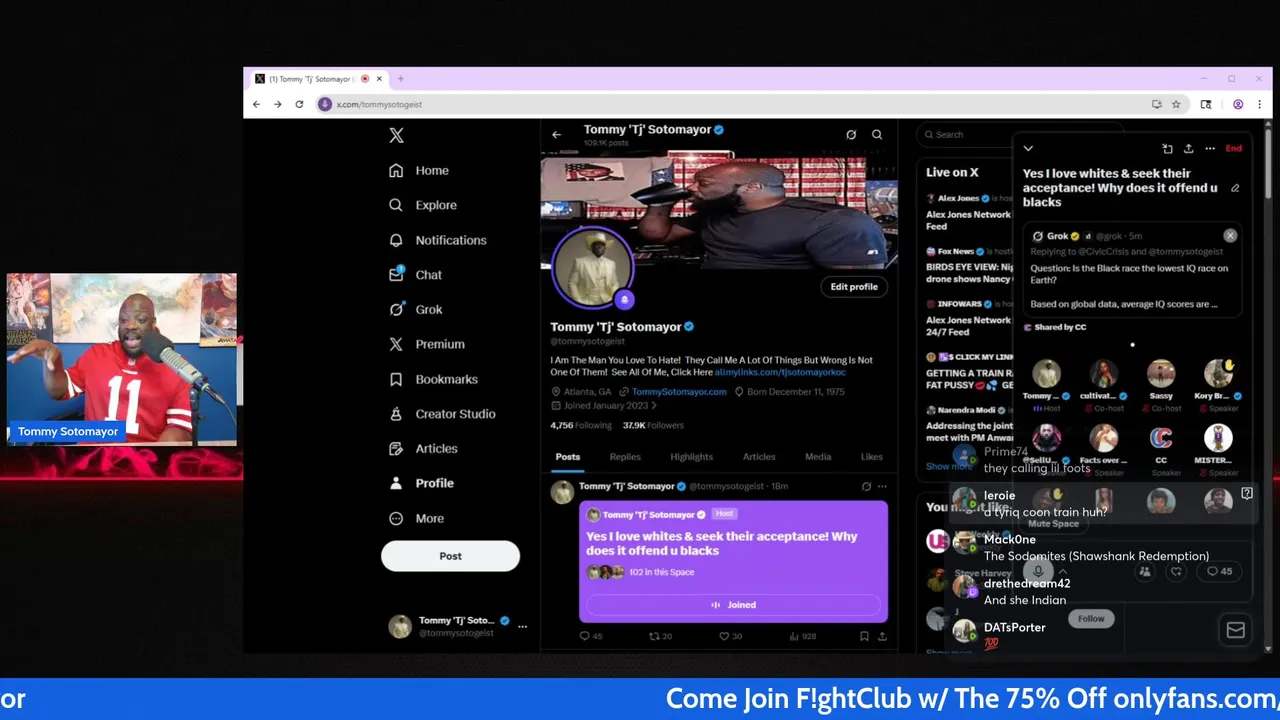1280x720 pixels.
Task: Switch to the Likes tab
Action: 872,457
